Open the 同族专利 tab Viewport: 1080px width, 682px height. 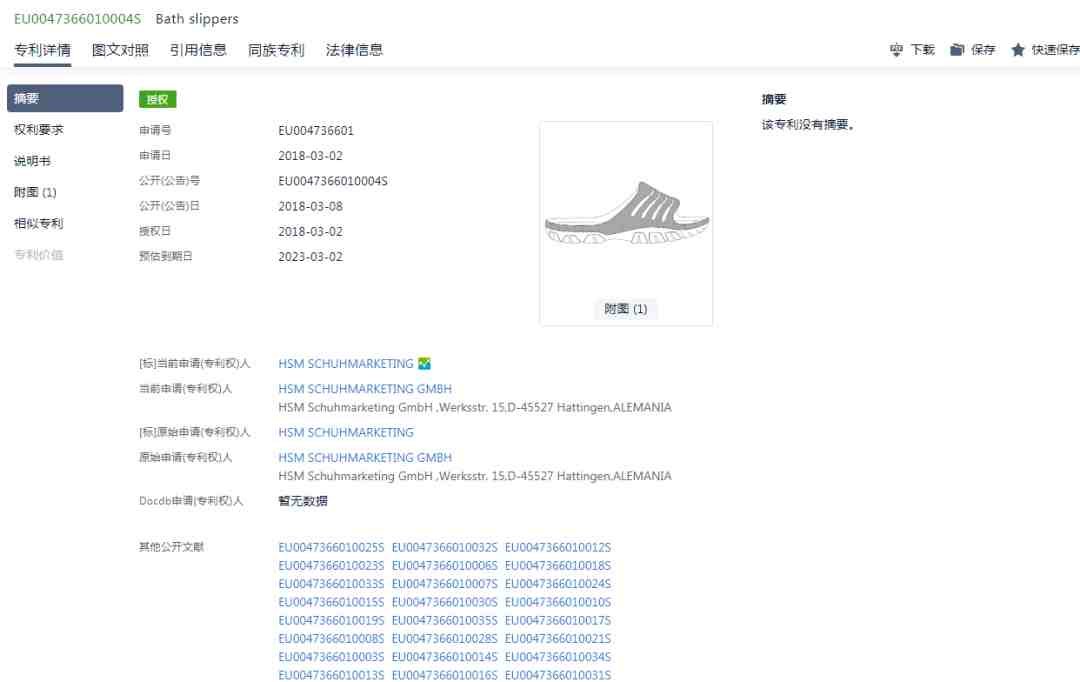[x=276, y=50]
